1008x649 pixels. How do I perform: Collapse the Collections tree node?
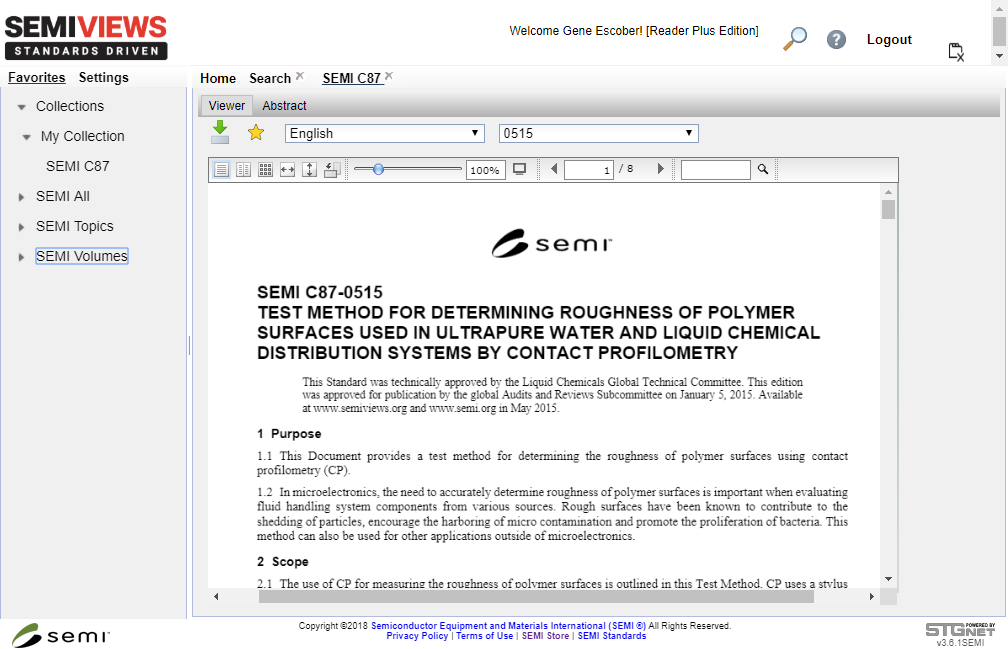pyautogui.click(x=22, y=107)
